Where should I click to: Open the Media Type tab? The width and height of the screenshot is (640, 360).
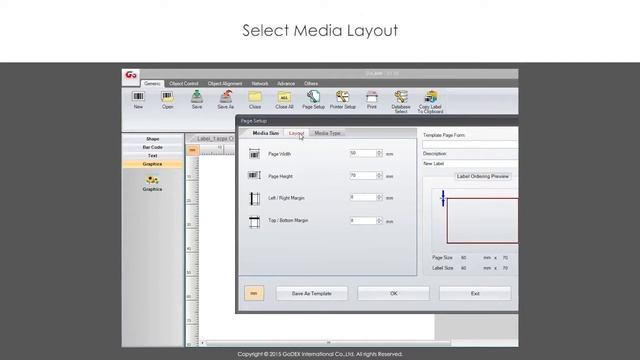pos(327,133)
